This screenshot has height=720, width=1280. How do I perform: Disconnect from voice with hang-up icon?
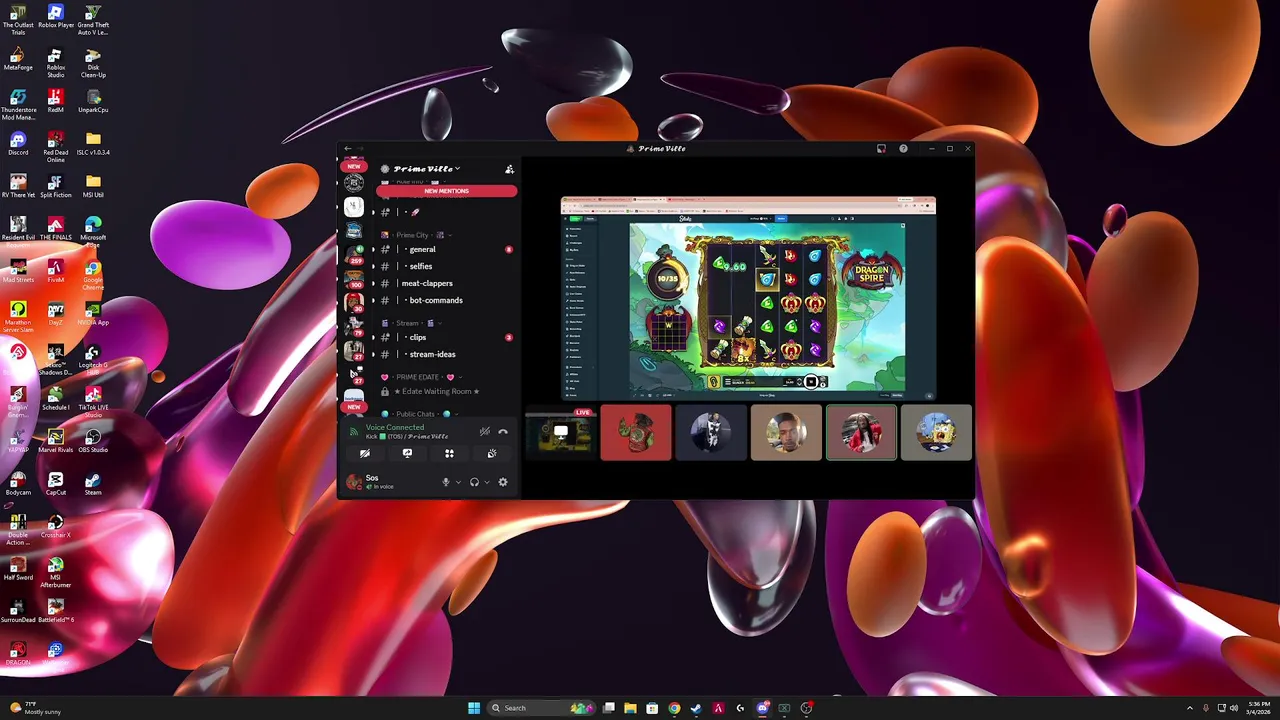click(503, 431)
